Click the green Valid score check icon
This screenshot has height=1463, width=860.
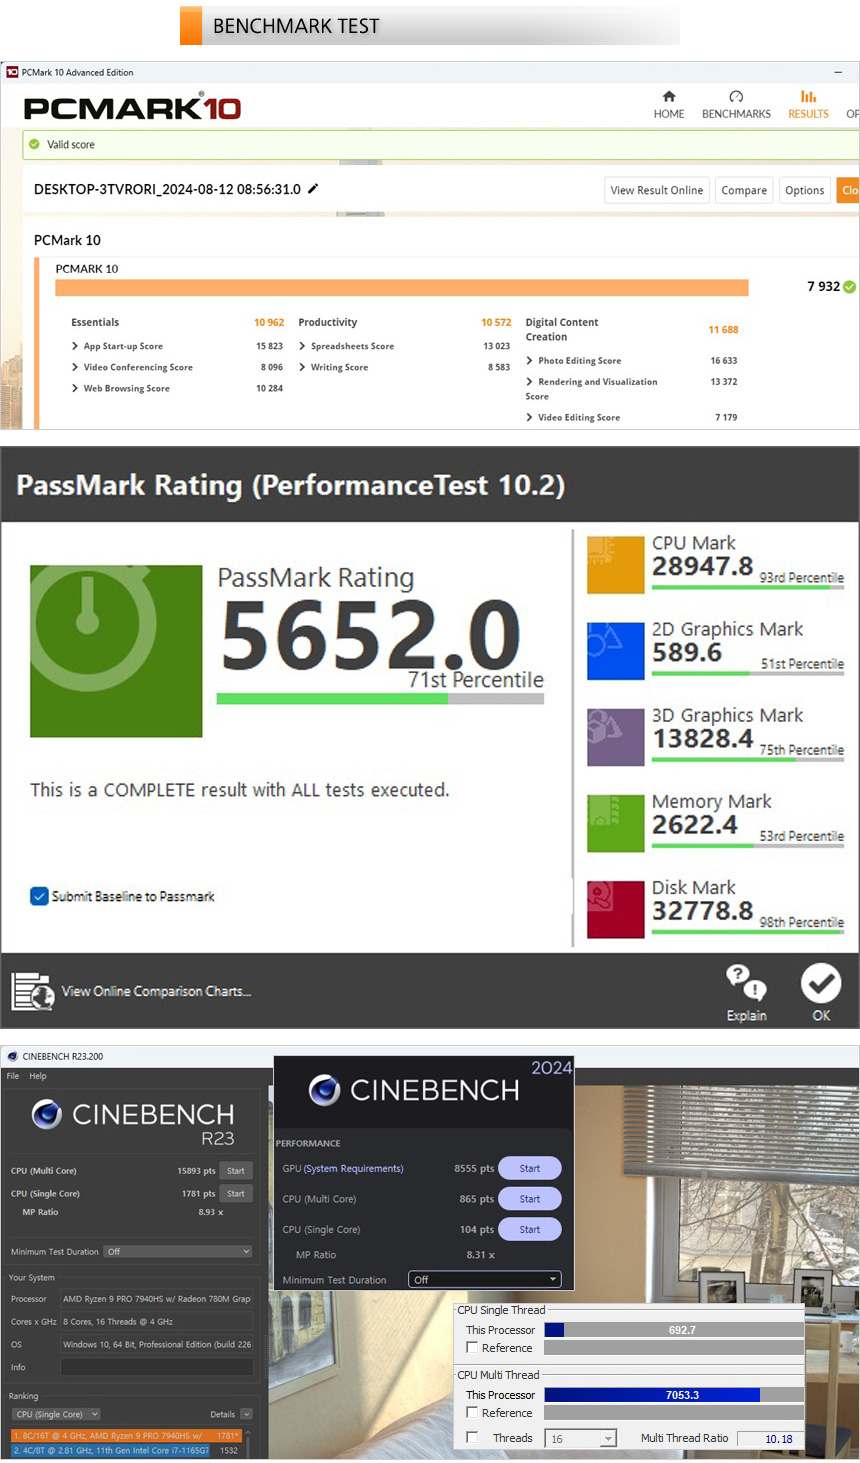point(34,144)
